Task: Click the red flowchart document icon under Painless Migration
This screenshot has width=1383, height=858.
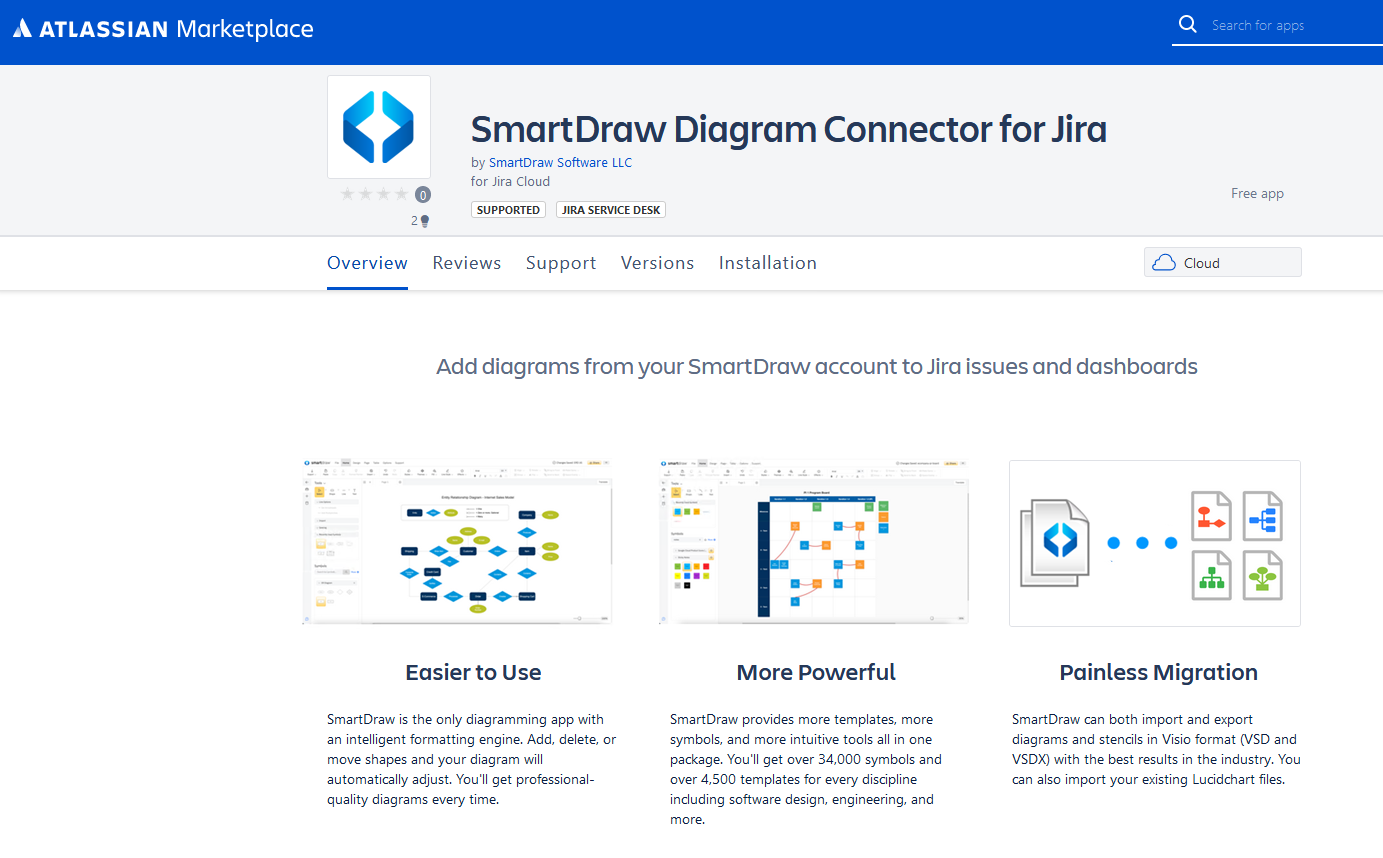Action: tap(1211, 516)
